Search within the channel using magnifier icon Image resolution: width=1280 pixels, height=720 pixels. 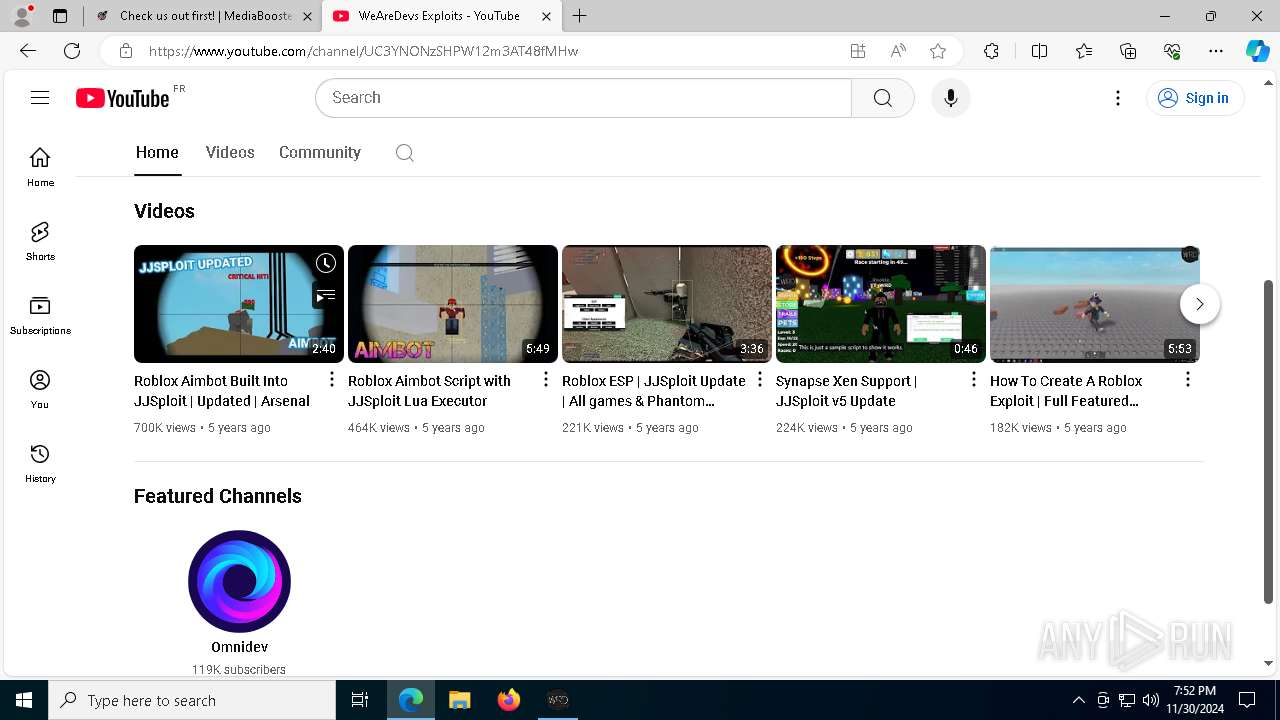(x=404, y=153)
